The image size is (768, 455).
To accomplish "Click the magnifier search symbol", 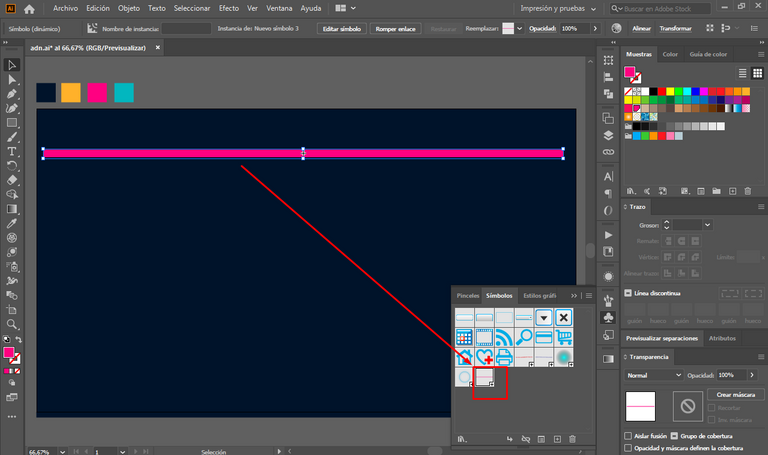I will coord(524,337).
